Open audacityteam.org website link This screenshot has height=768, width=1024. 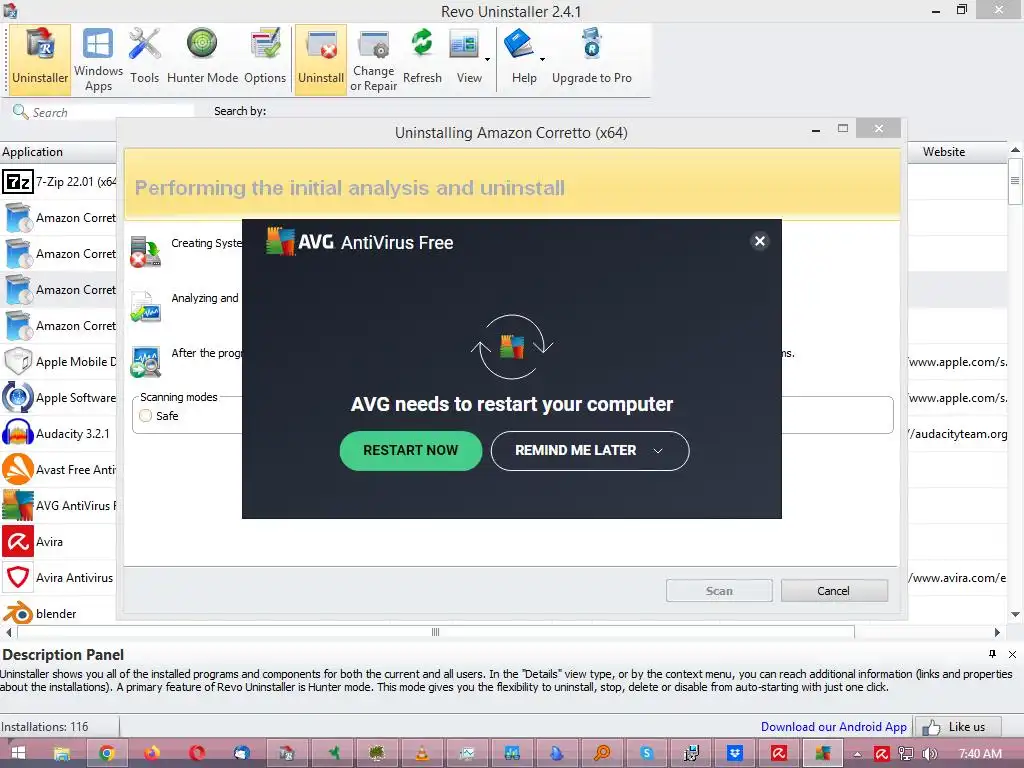point(957,434)
